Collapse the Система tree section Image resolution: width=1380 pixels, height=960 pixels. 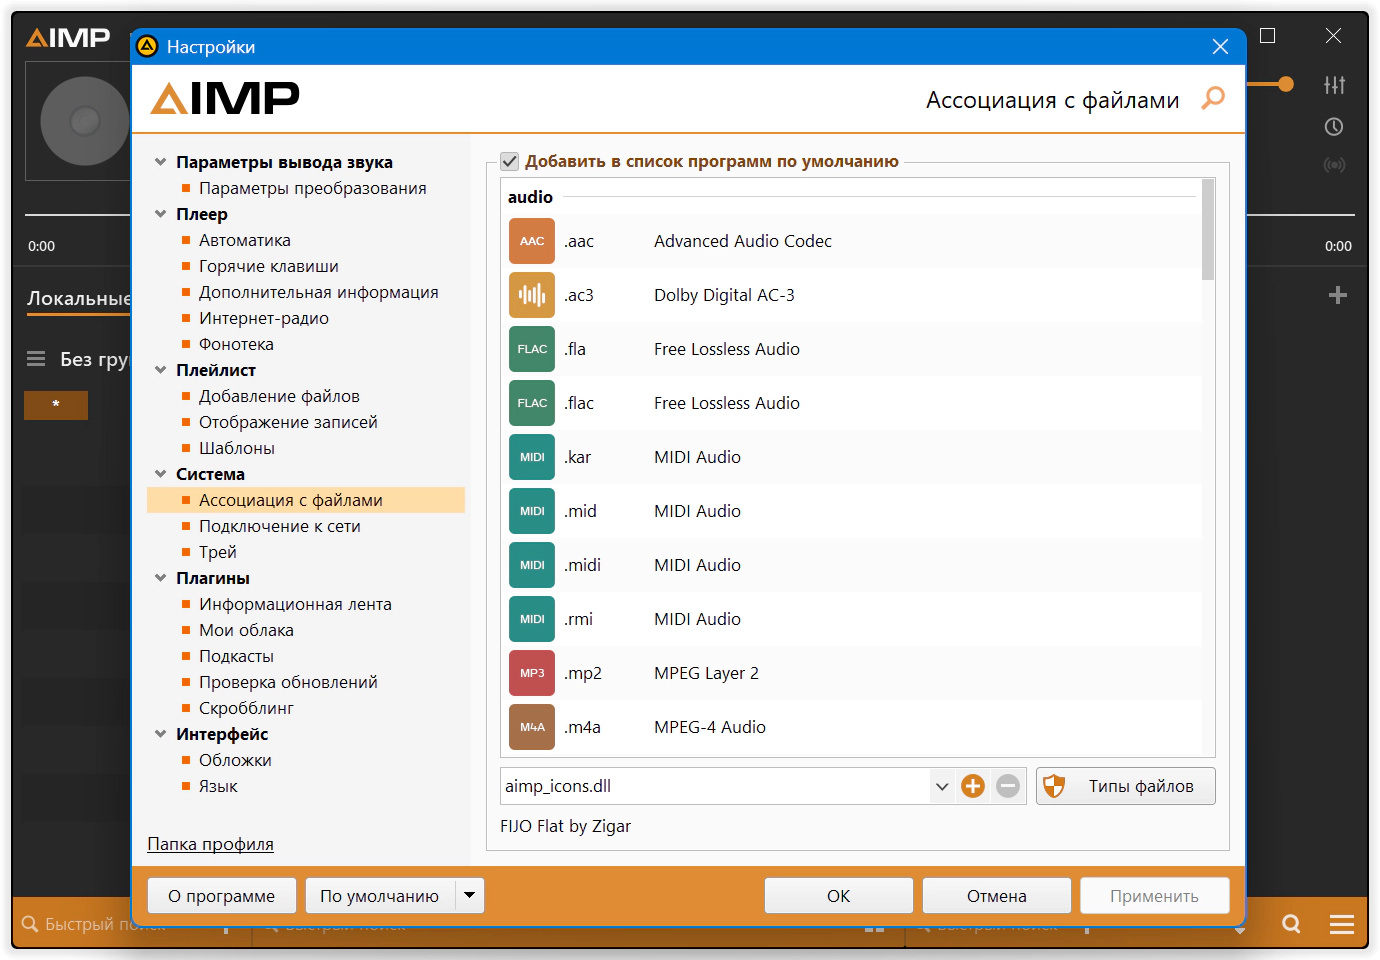coord(160,474)
